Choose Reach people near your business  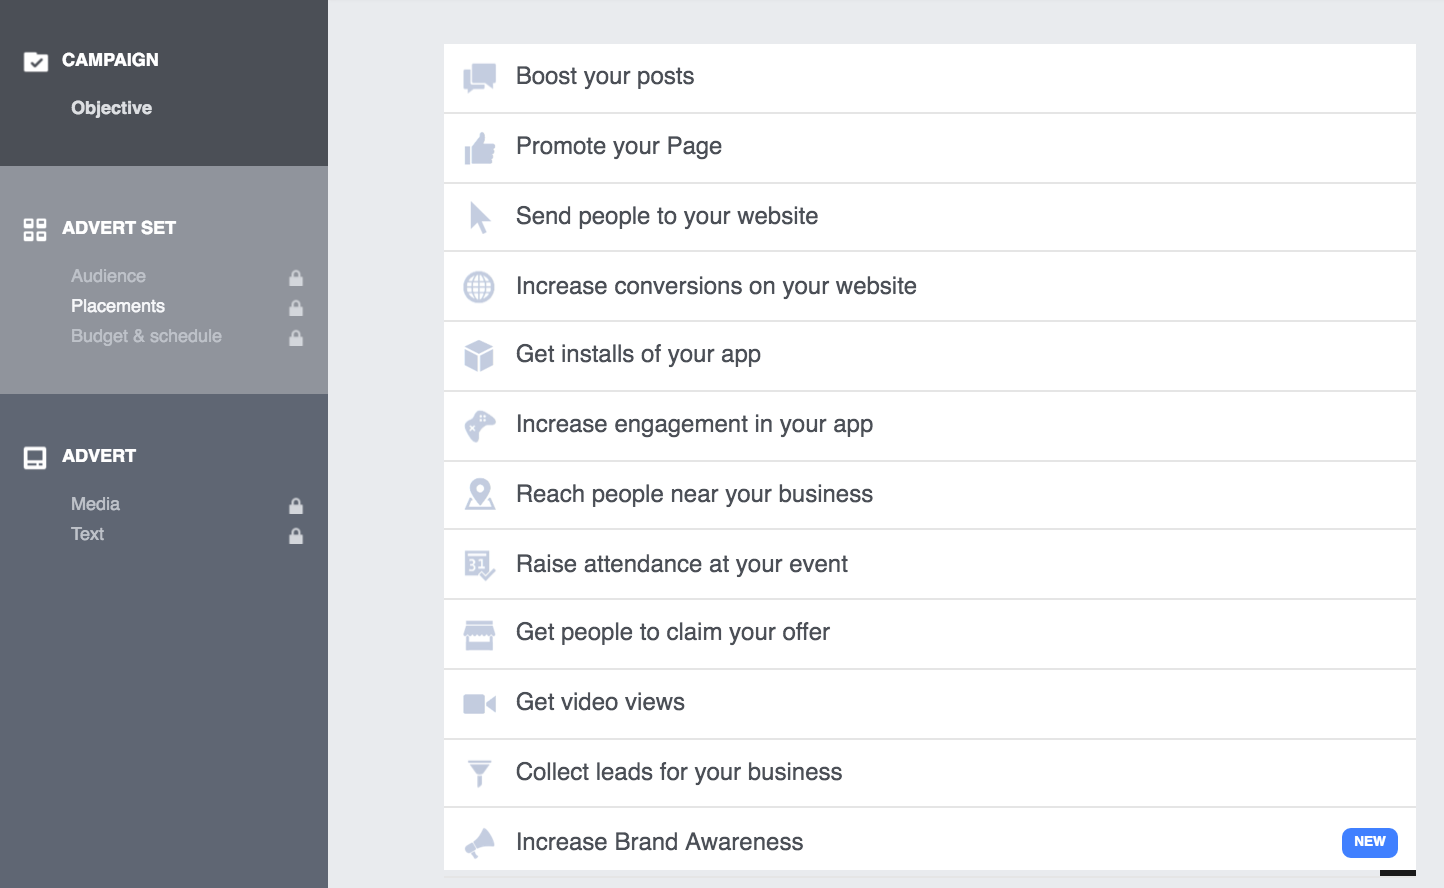click(930, 495)
